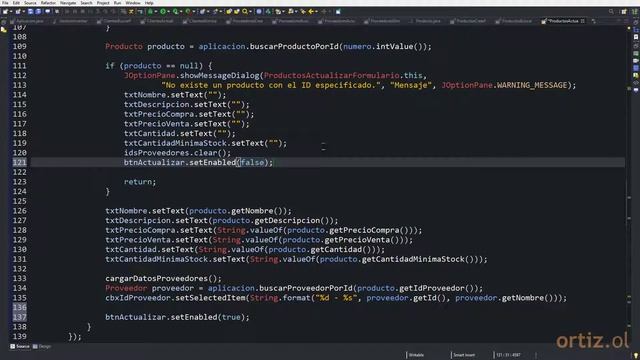Image resolution: width=640 pixels, height=360 pixels.
Task: Click the magnifier Search toolbar icon
Action: [245, 11]
